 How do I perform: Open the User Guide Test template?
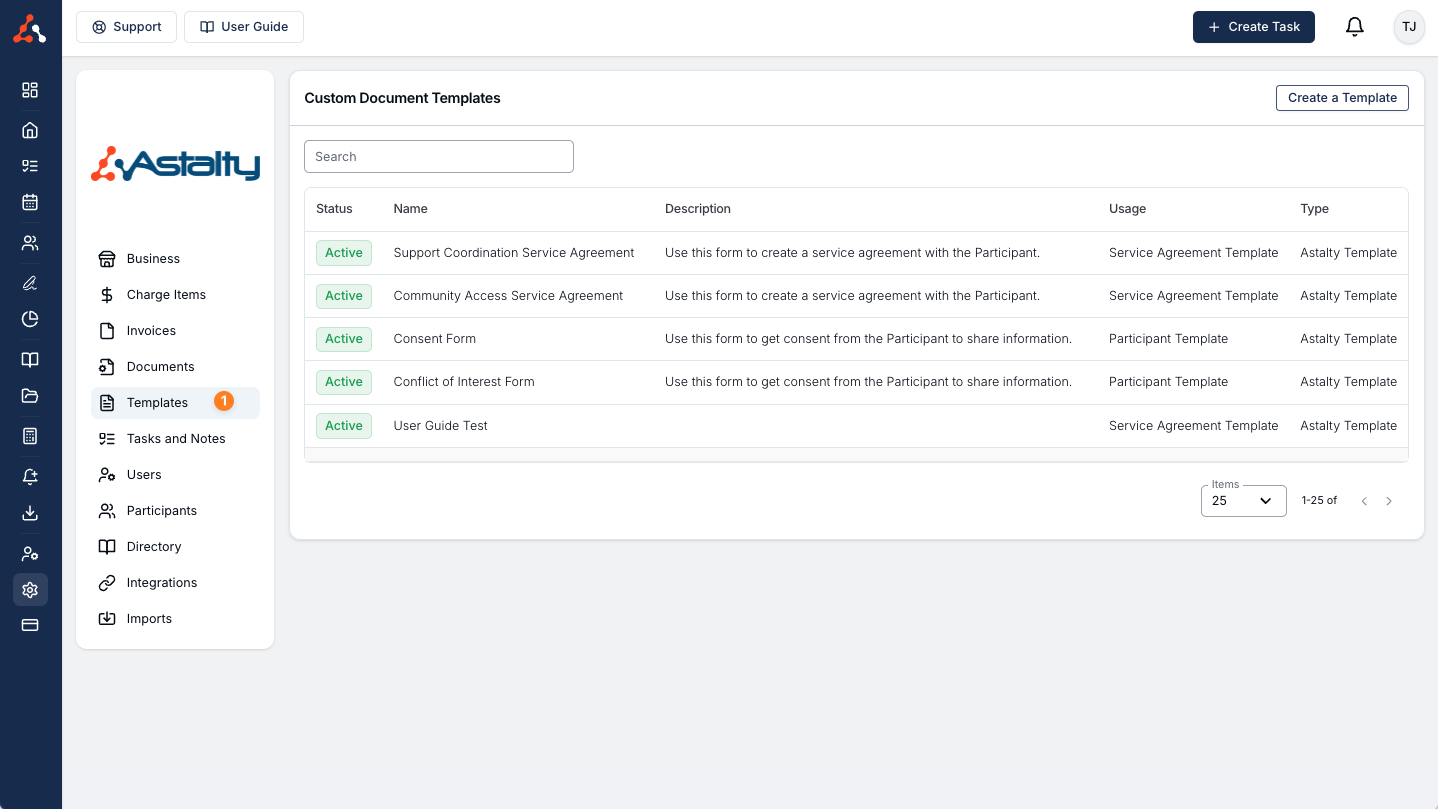(x=441, y=426)
